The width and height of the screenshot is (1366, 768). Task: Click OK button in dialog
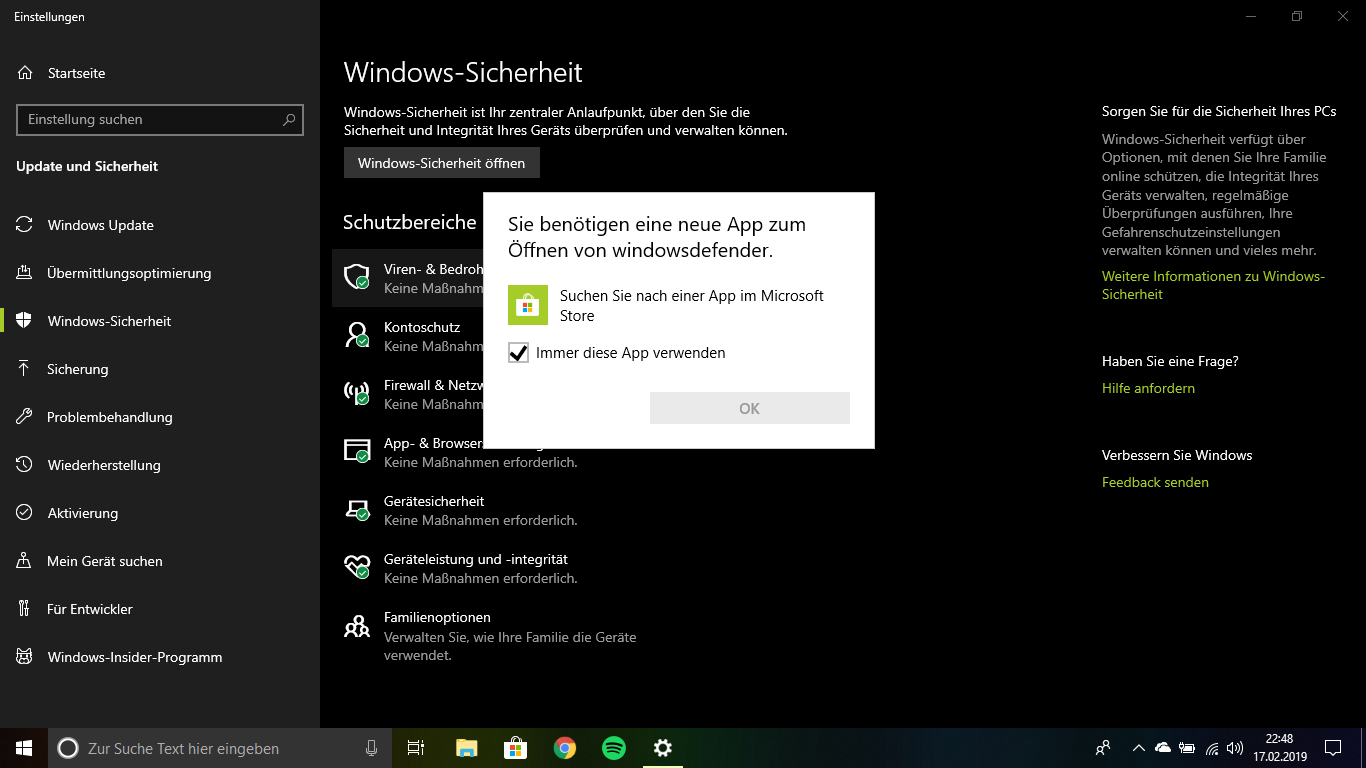pos(750,408)
